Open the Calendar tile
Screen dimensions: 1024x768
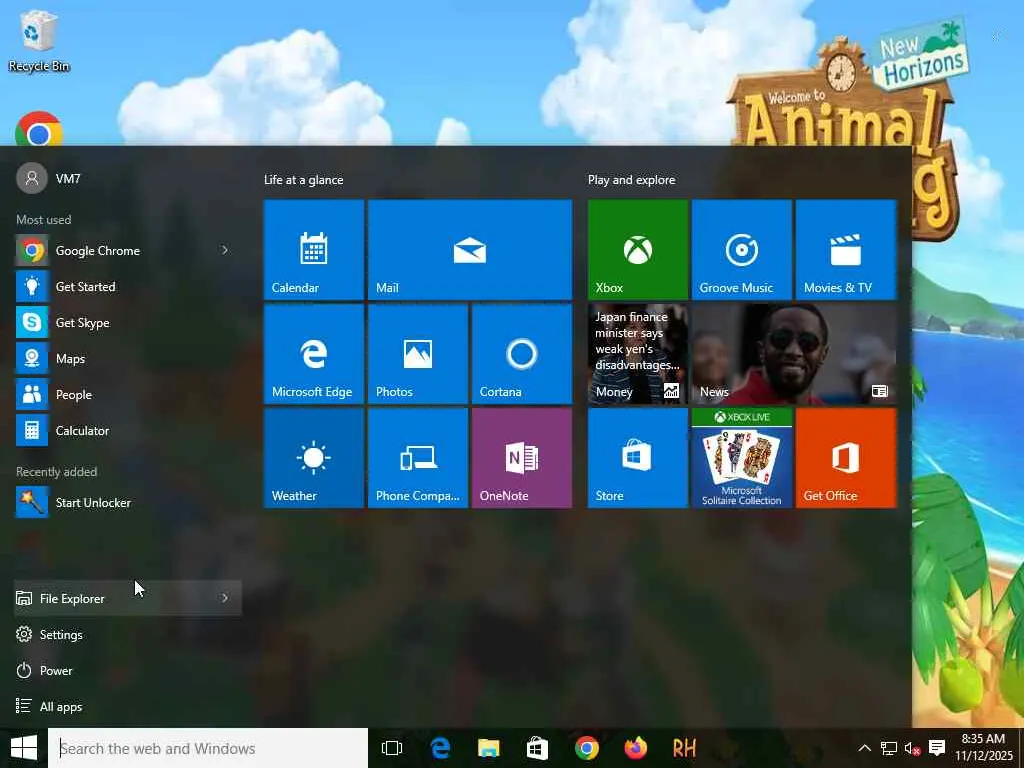coord(313,249)
